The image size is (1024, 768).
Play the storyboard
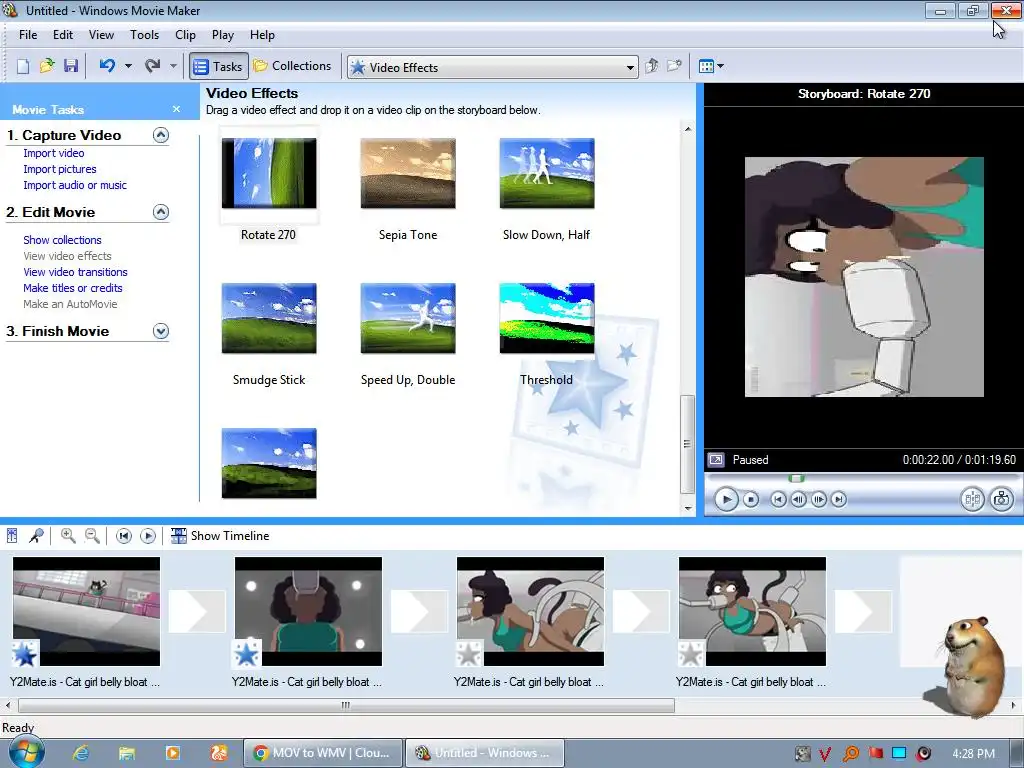(148, 536)
